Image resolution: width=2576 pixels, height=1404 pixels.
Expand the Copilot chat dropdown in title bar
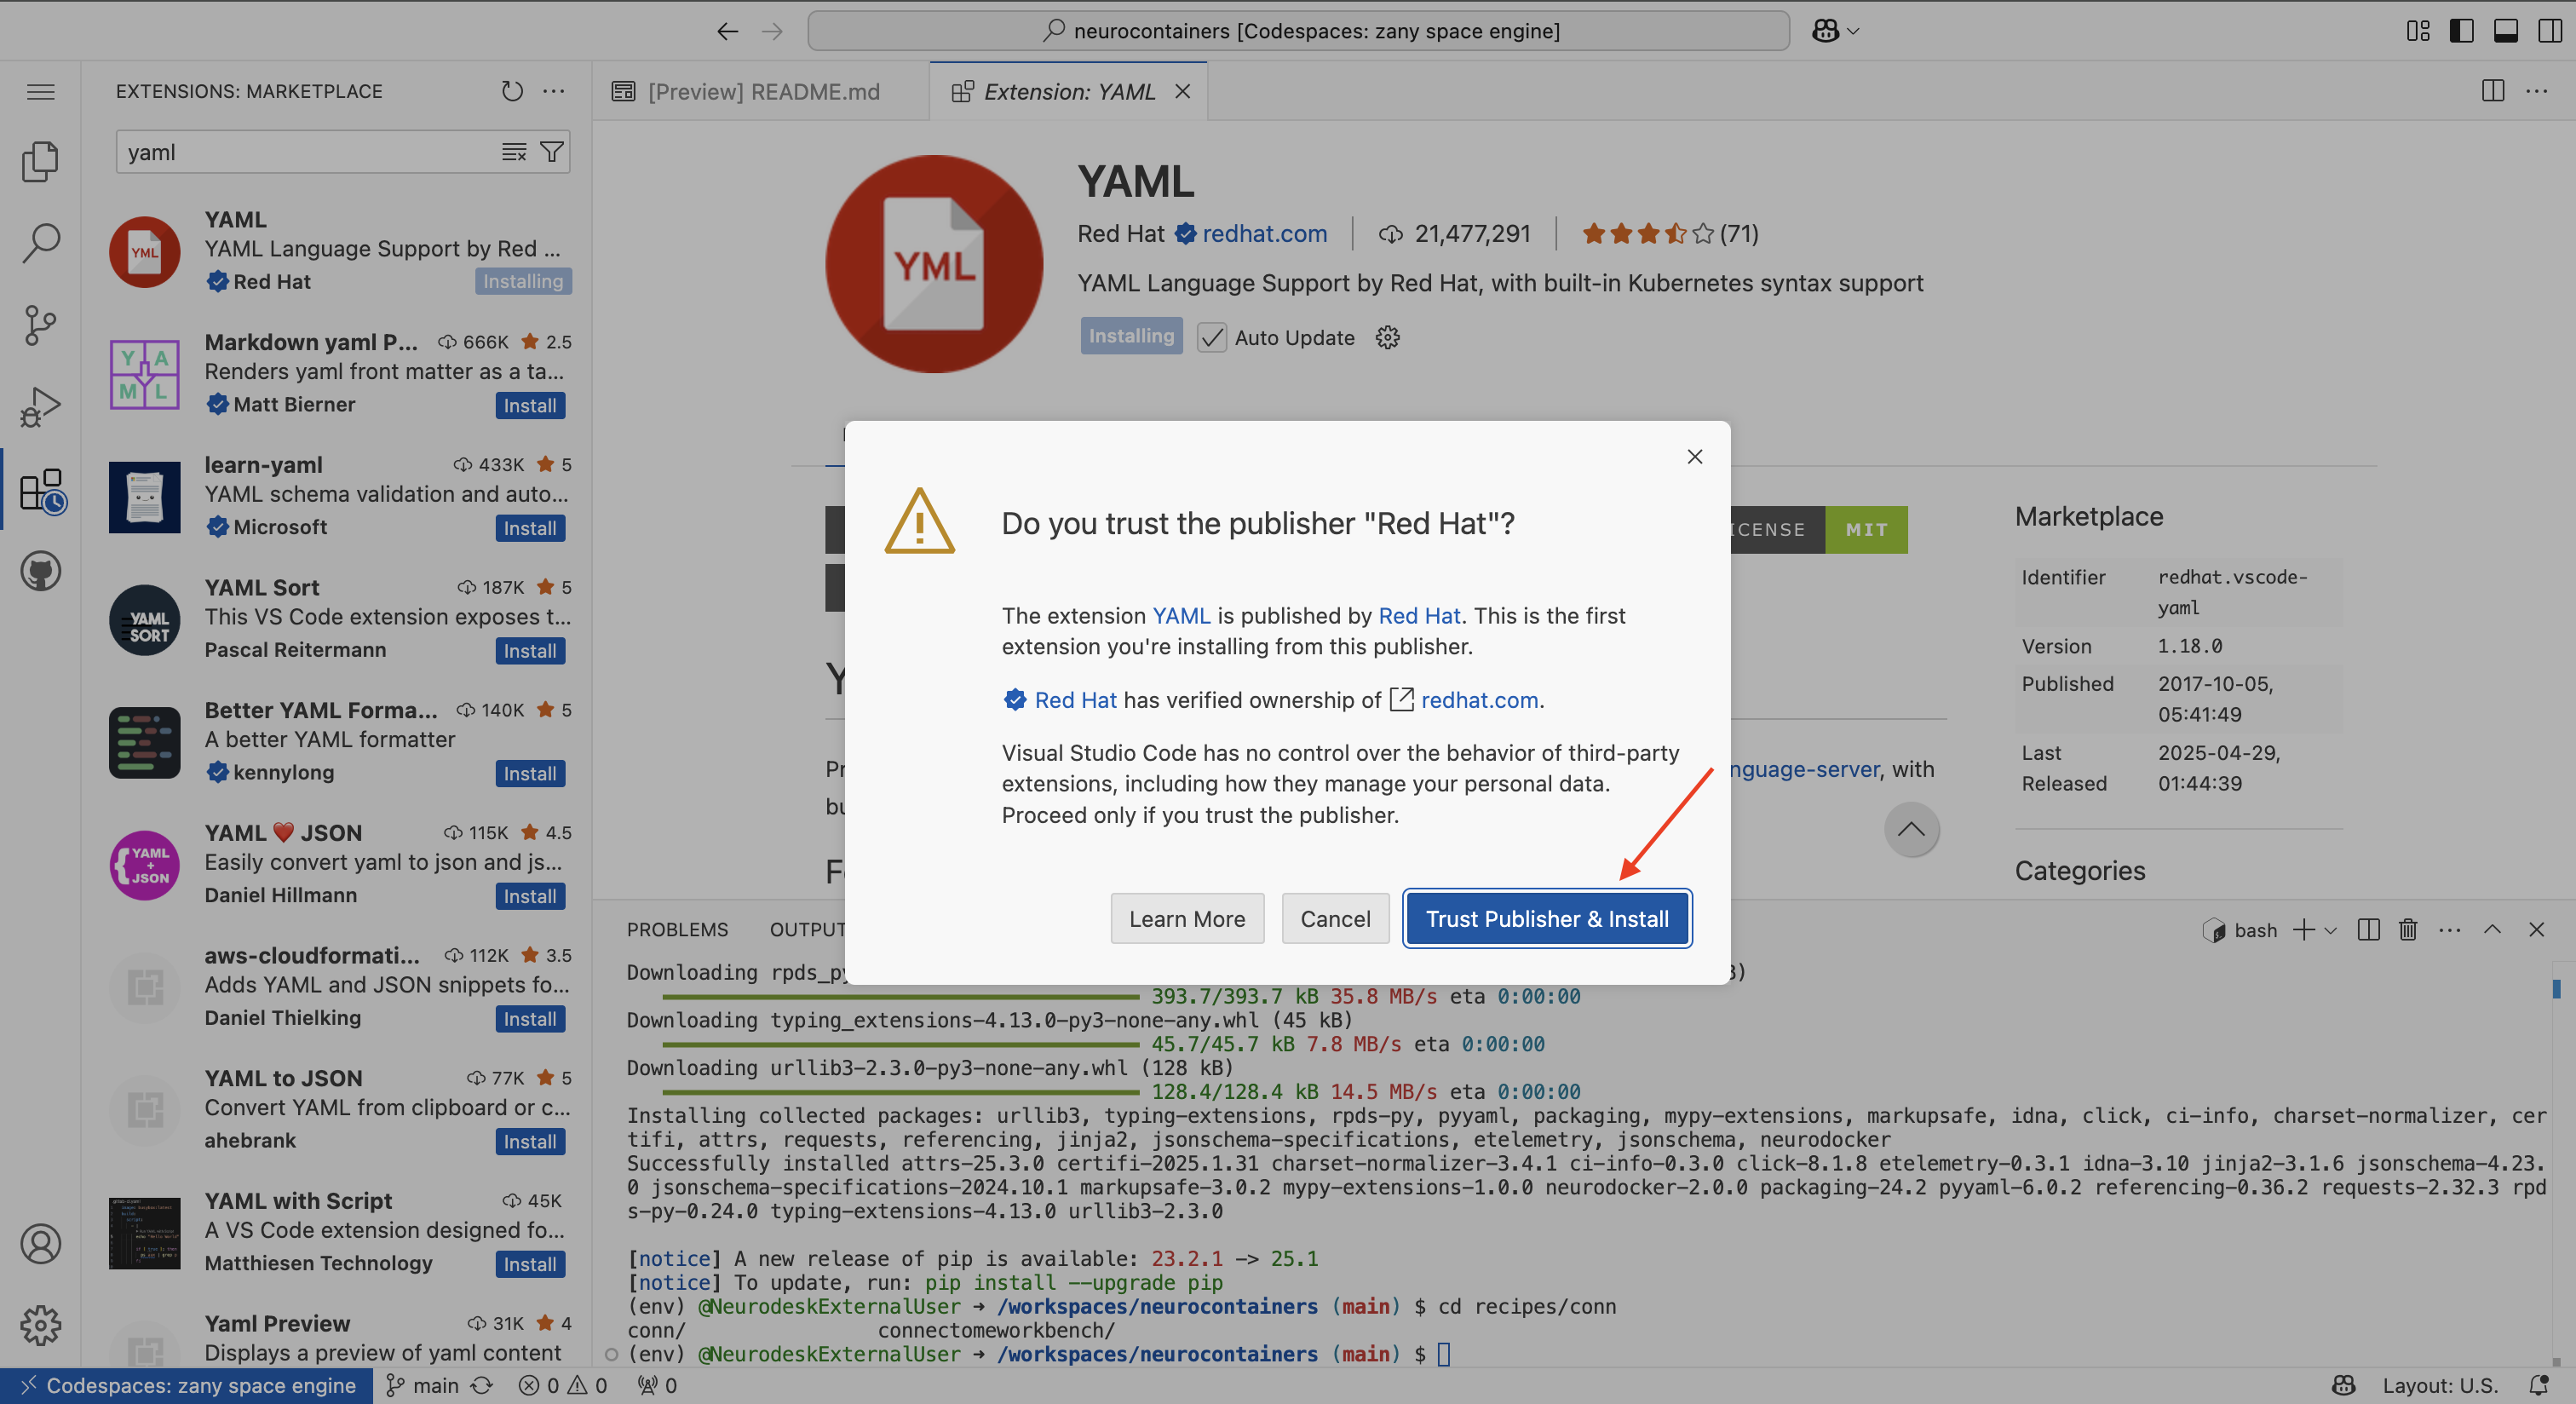click(x=1853, y=31)
